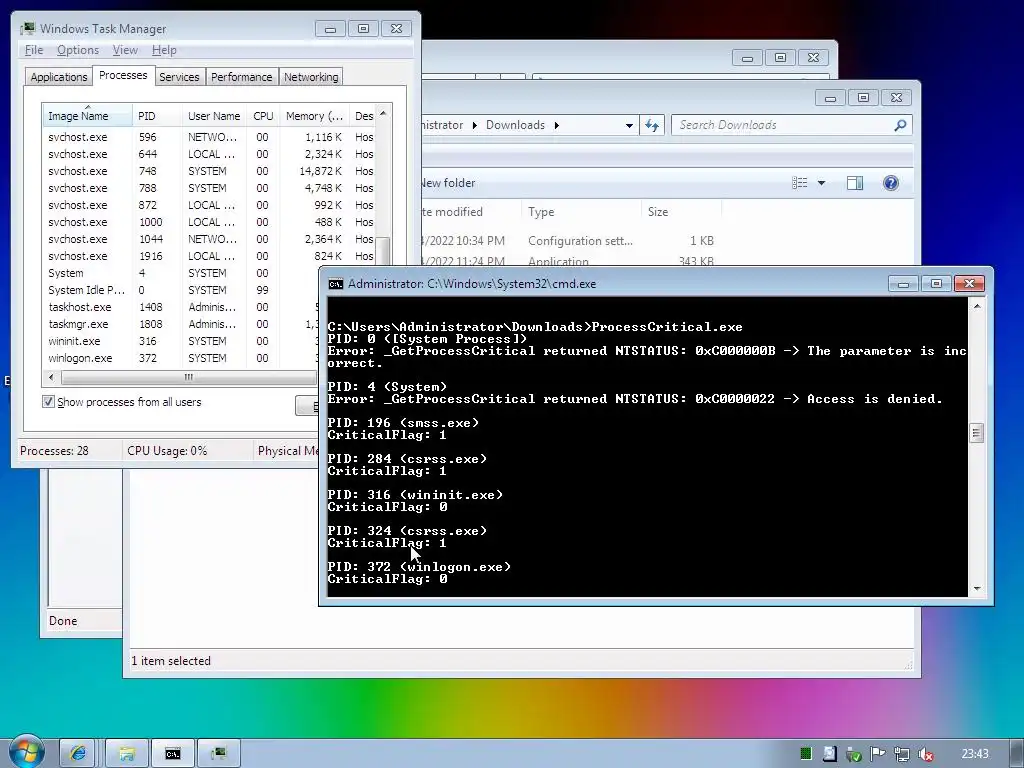1024x768 pixels.
Task: Sort processes by User Name column
Action: coord(214,116)
